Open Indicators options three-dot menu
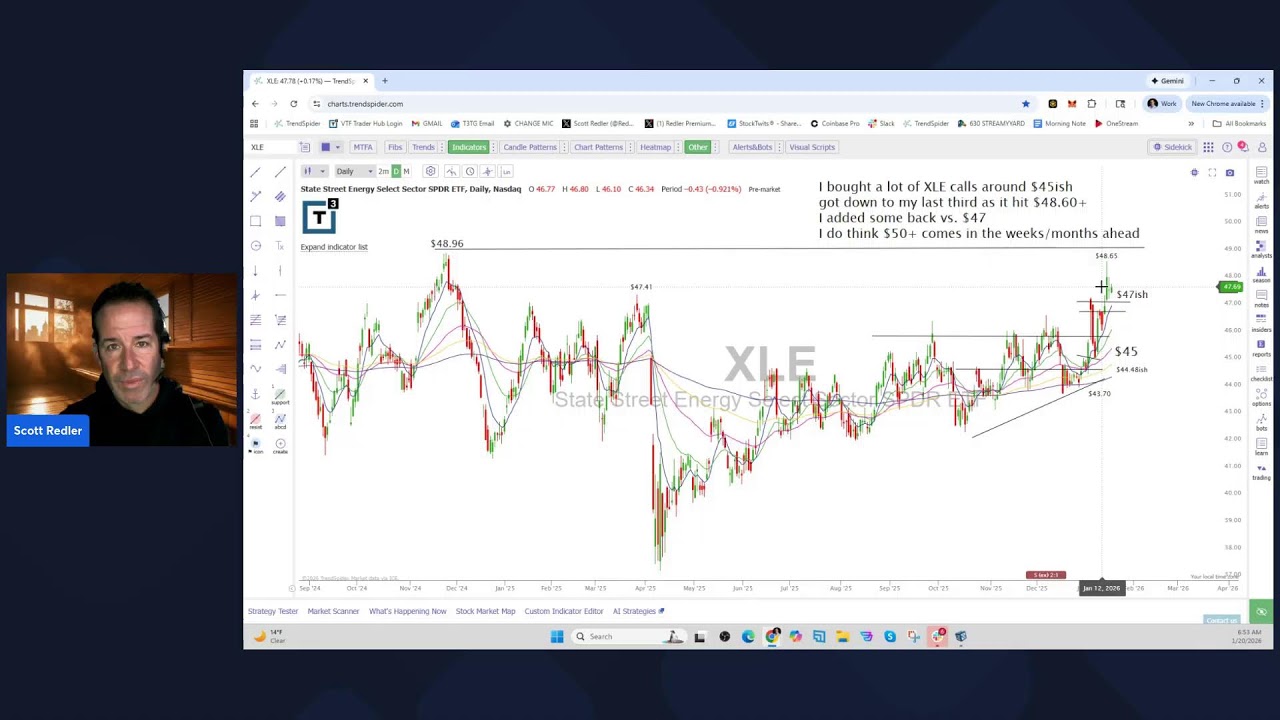Screen dimensions: 1280x720 pyautogui.click(x=493, y=147)
